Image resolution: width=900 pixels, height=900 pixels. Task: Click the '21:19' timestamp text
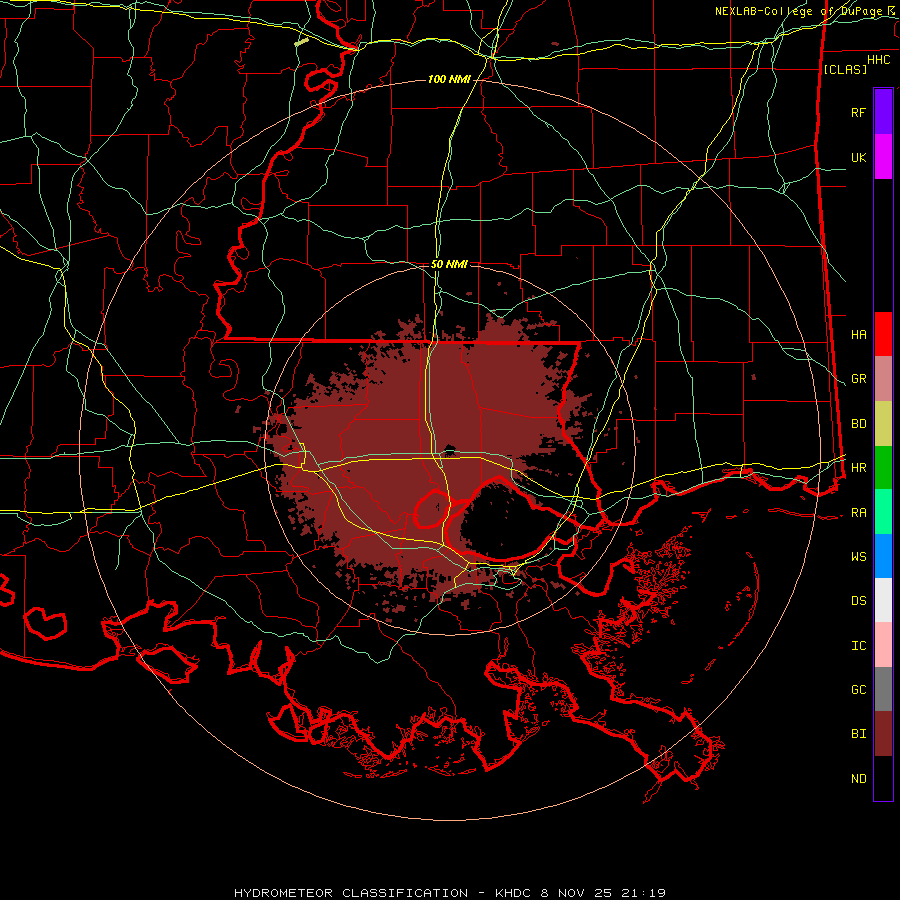tap(643, 893)
